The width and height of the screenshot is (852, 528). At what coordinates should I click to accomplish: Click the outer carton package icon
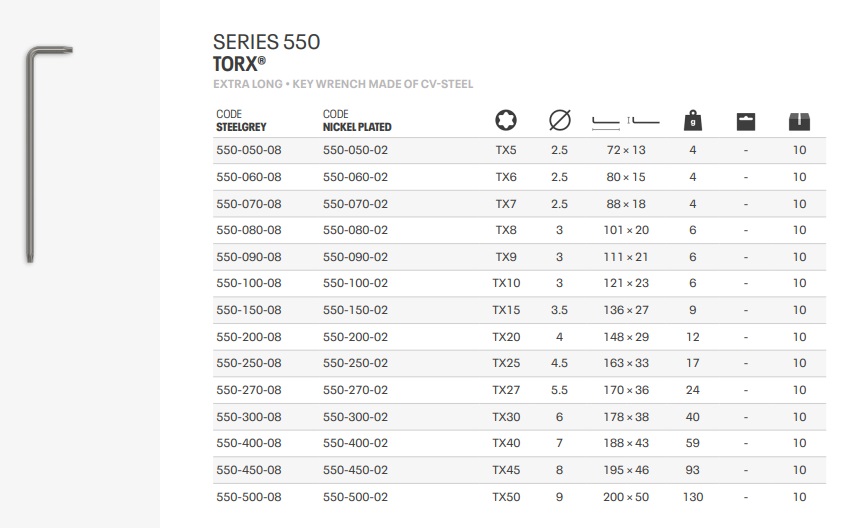click(799, 121)
